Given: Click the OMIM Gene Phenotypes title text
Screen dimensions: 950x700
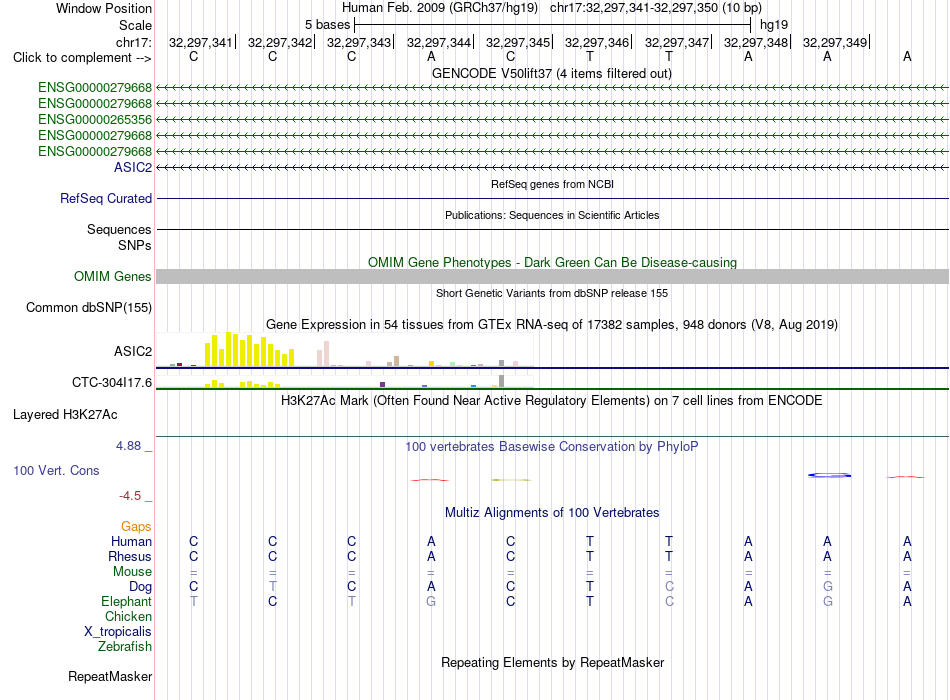Looking at the screenshot, I should 553,262.
